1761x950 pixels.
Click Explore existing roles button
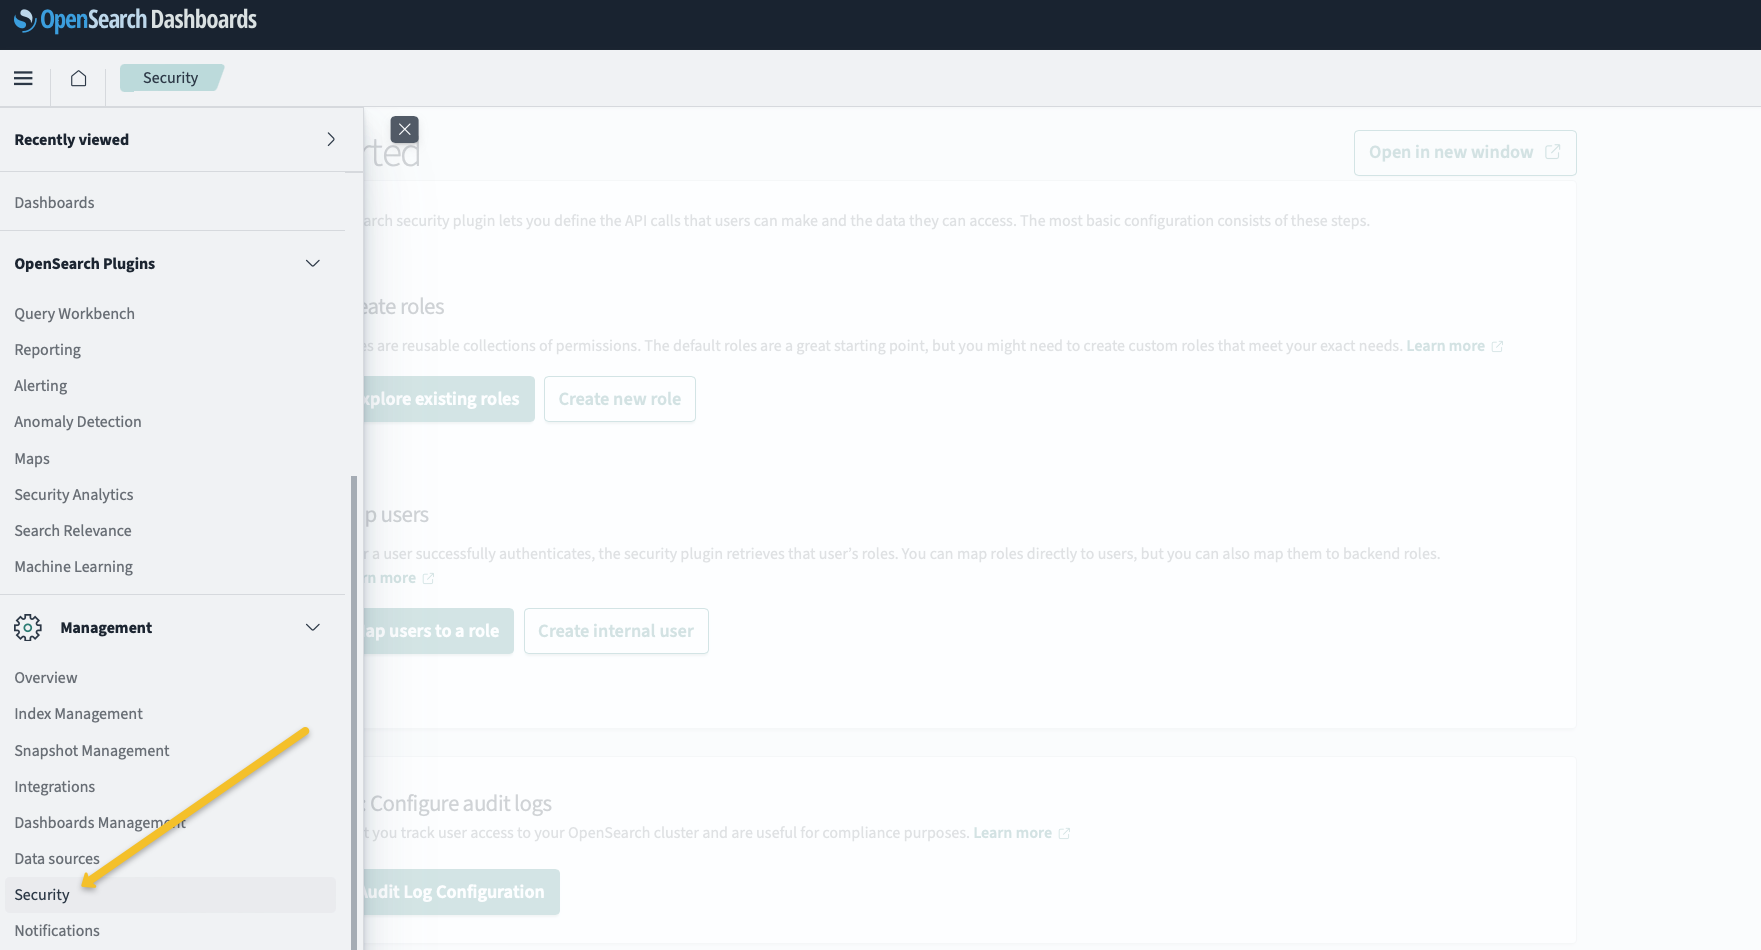(449, 399)
